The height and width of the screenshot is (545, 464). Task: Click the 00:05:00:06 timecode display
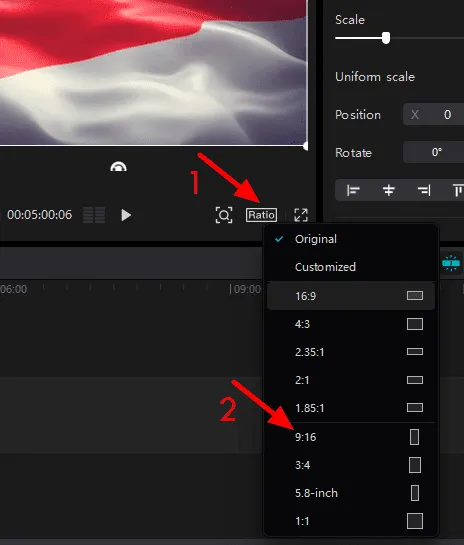click(39, 215)
